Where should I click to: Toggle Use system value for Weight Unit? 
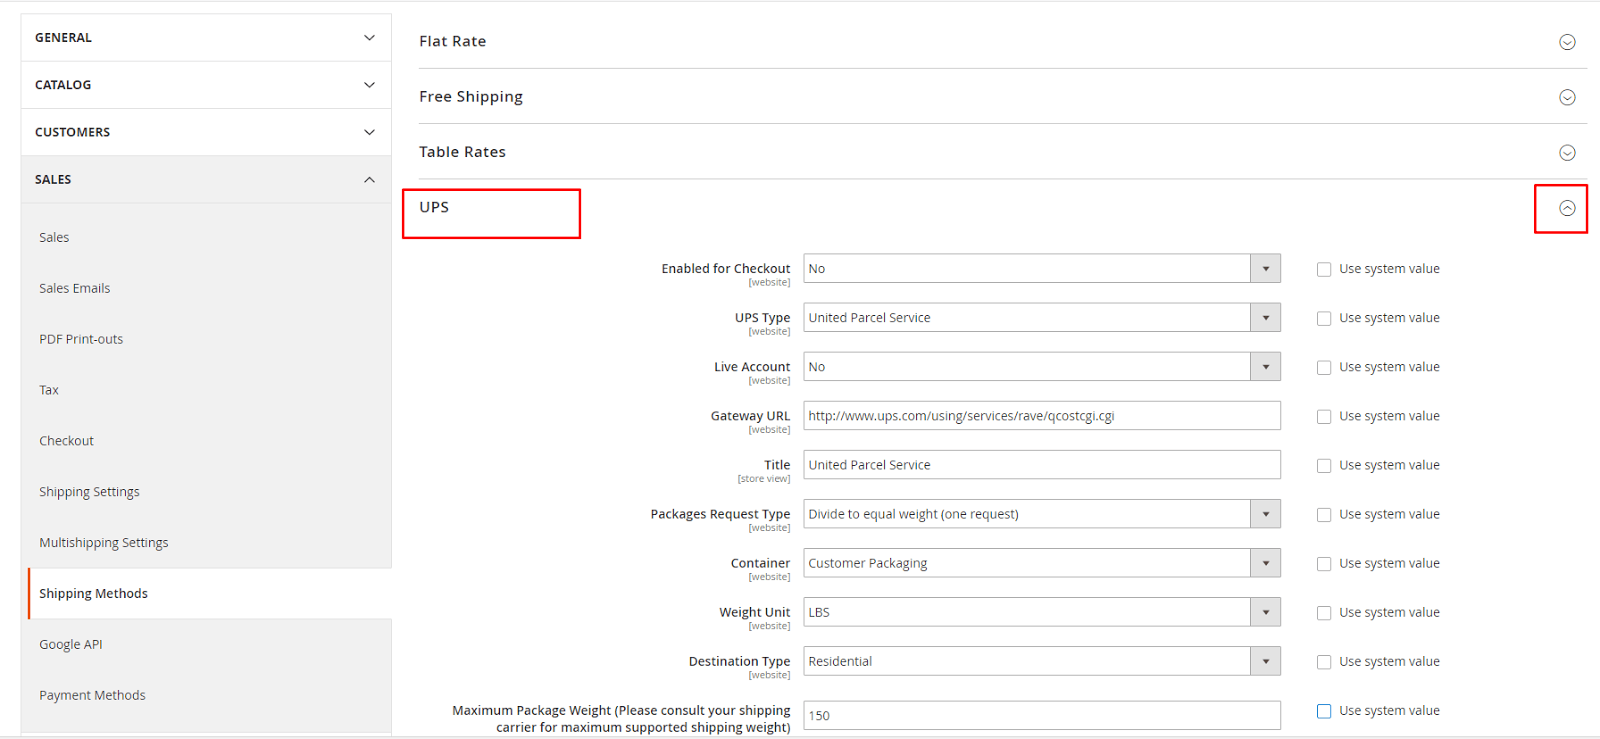(x=1324, y=612)
